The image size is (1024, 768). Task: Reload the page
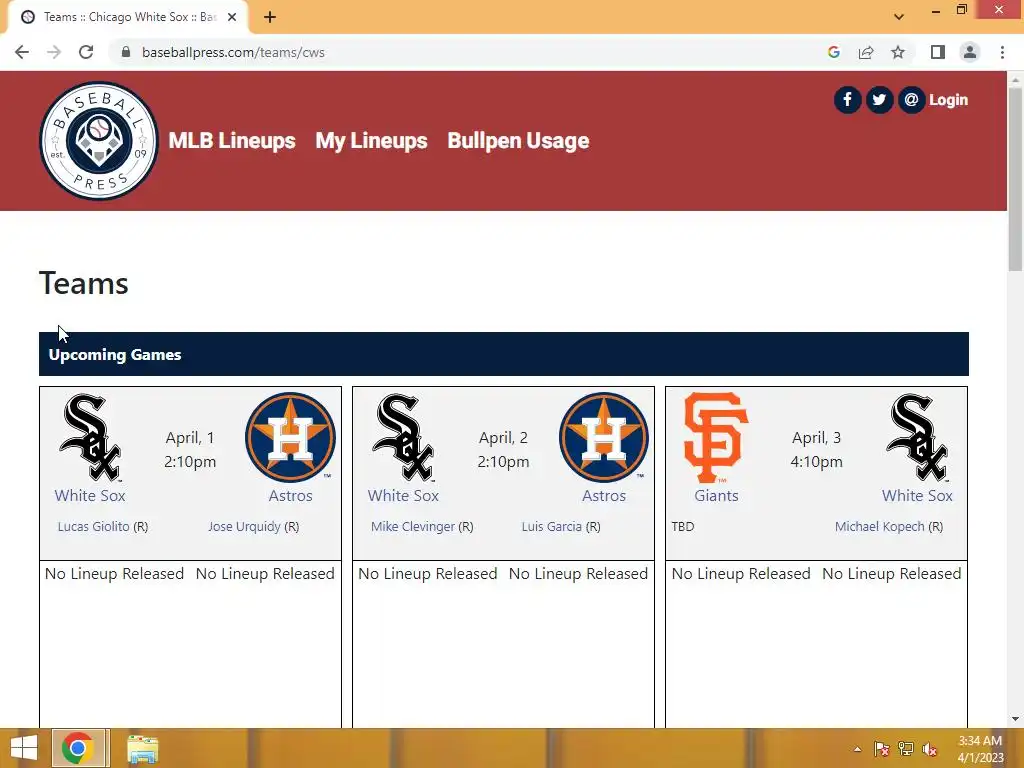(86, 52)
